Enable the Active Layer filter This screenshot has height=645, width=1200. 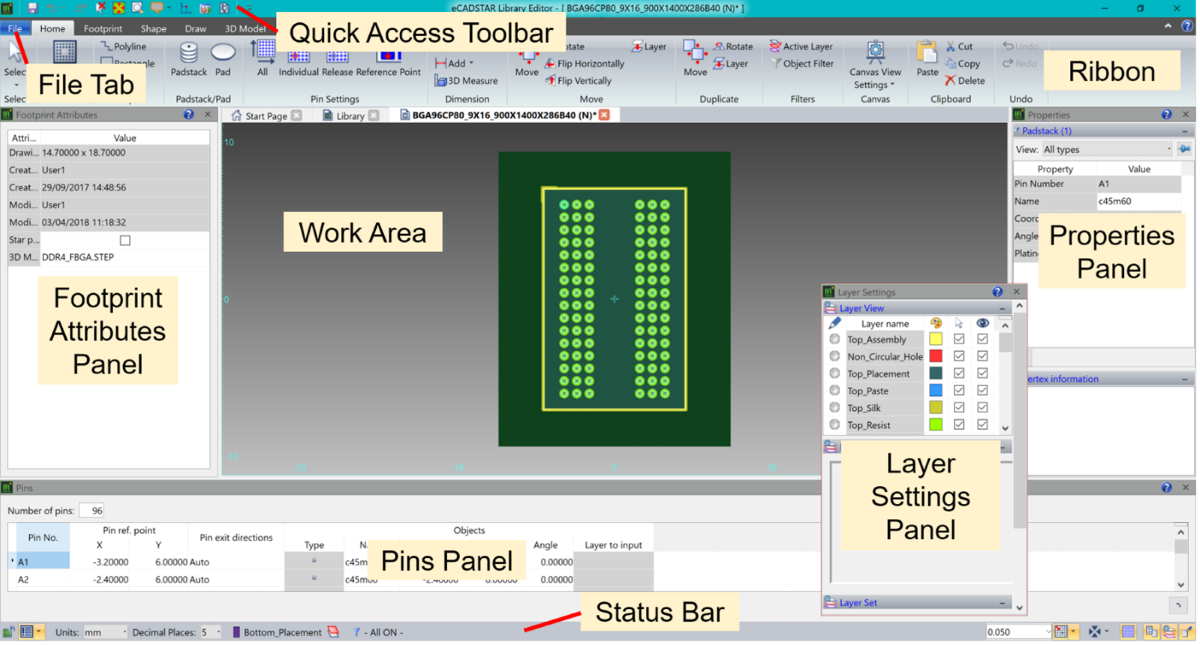click(x=801, y=46)
